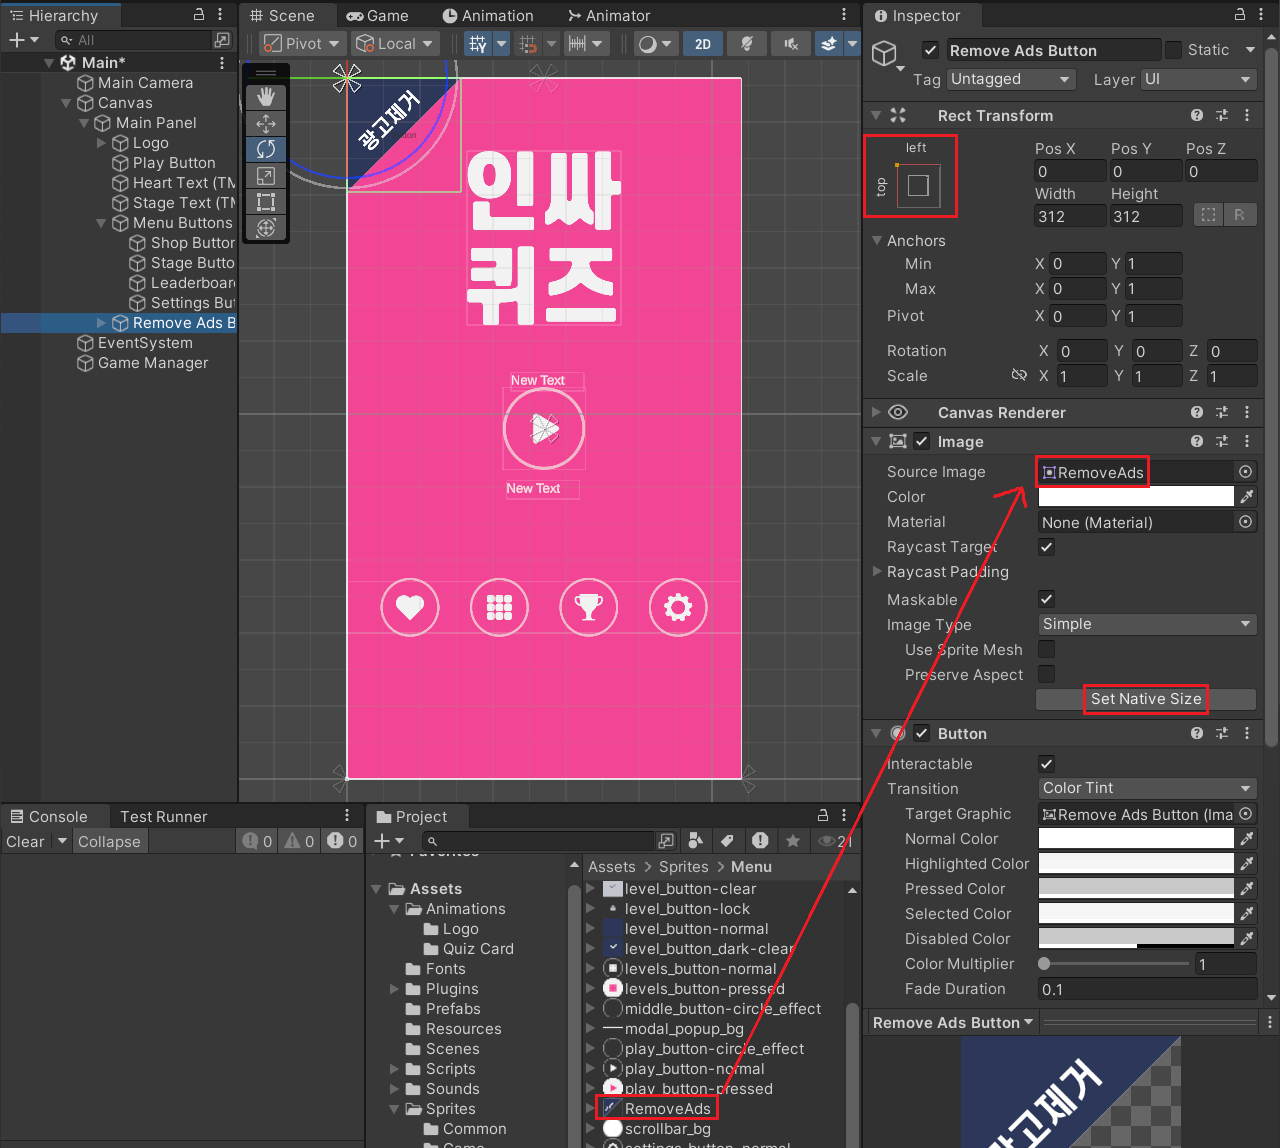Select the Hand view tool in Scene overlay
The width and height of the screenshot is (1280, 1148).
(266, 97)
